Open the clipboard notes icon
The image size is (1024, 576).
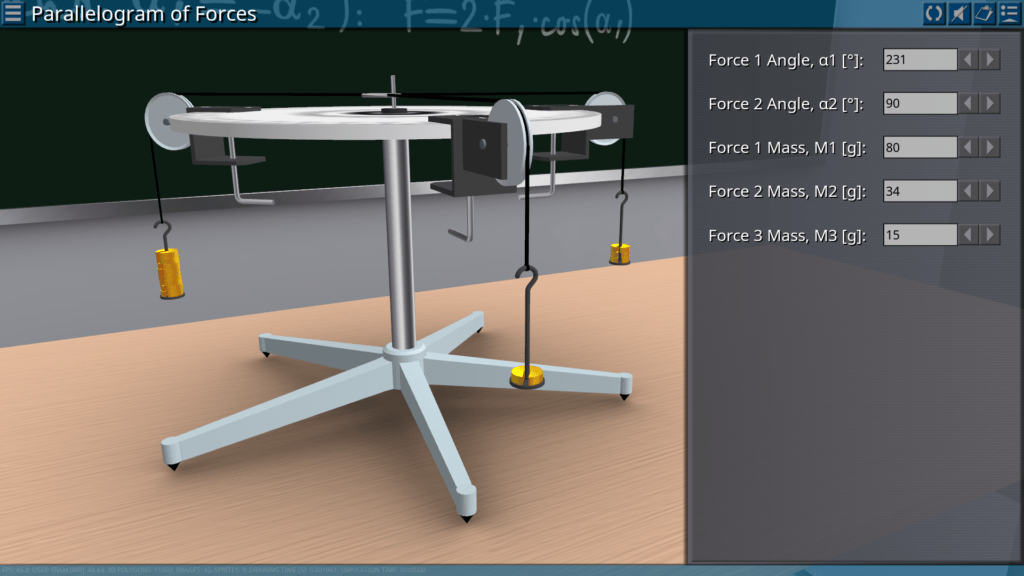[984, 13]
